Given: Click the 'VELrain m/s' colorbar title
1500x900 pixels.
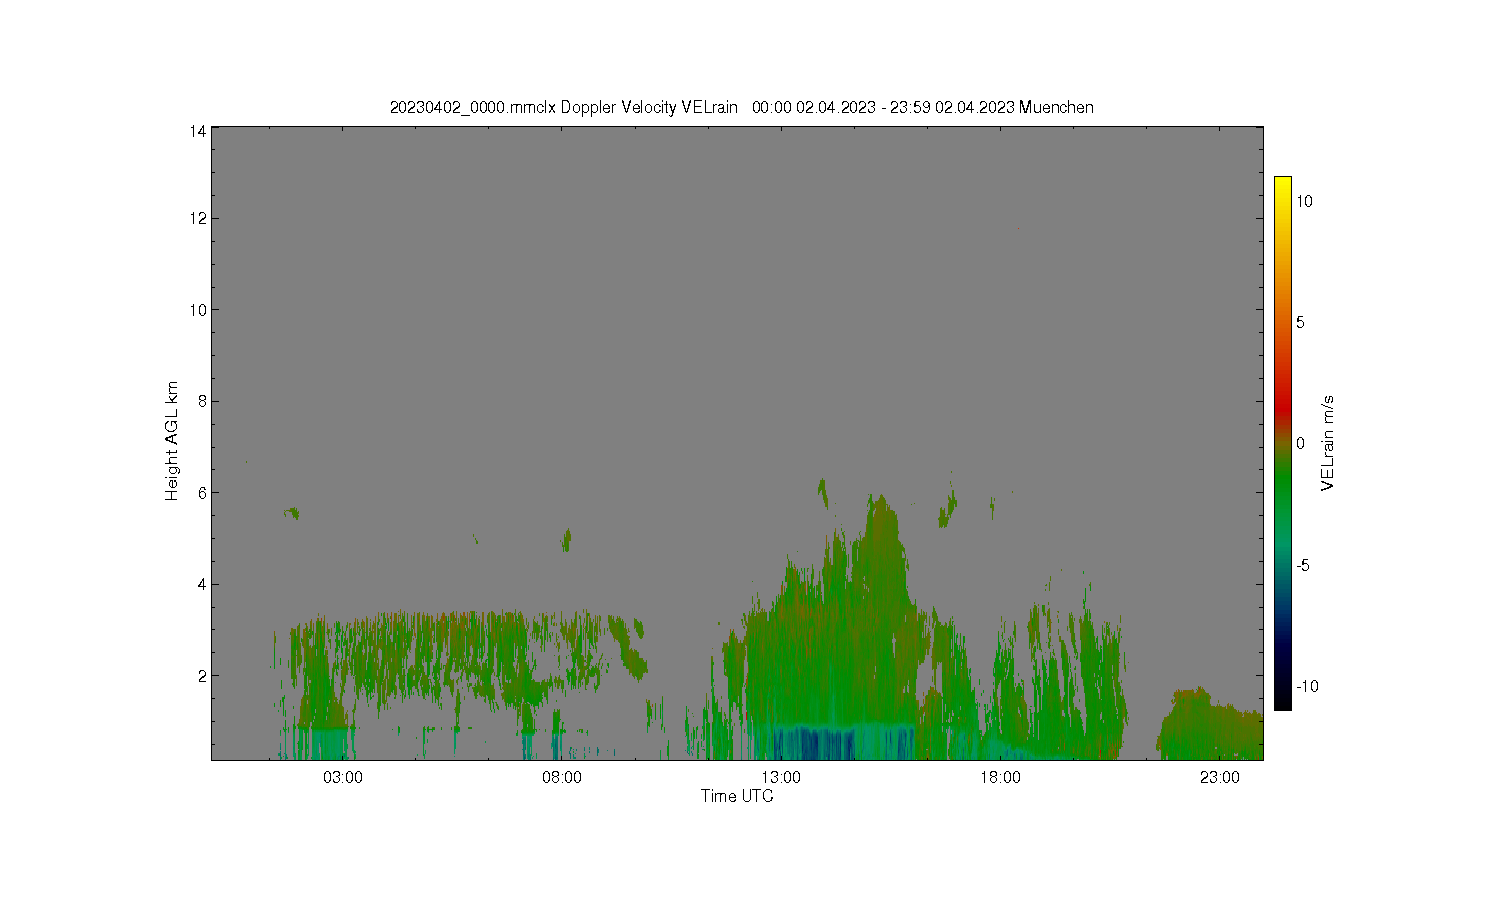Looking at the screenshot, I should click(1328, 443).
